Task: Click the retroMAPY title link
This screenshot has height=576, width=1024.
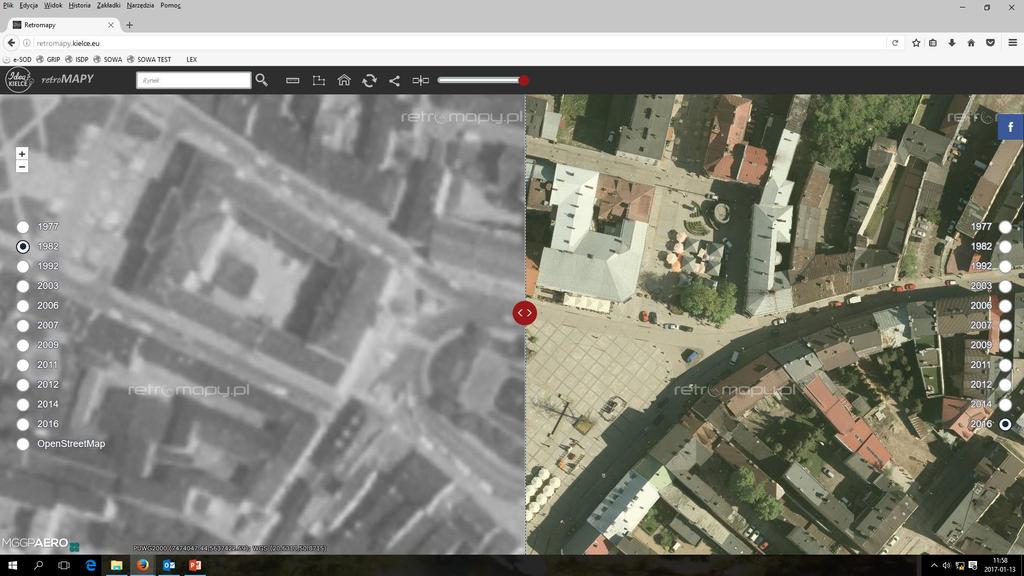Action: [x=67, y=79]
